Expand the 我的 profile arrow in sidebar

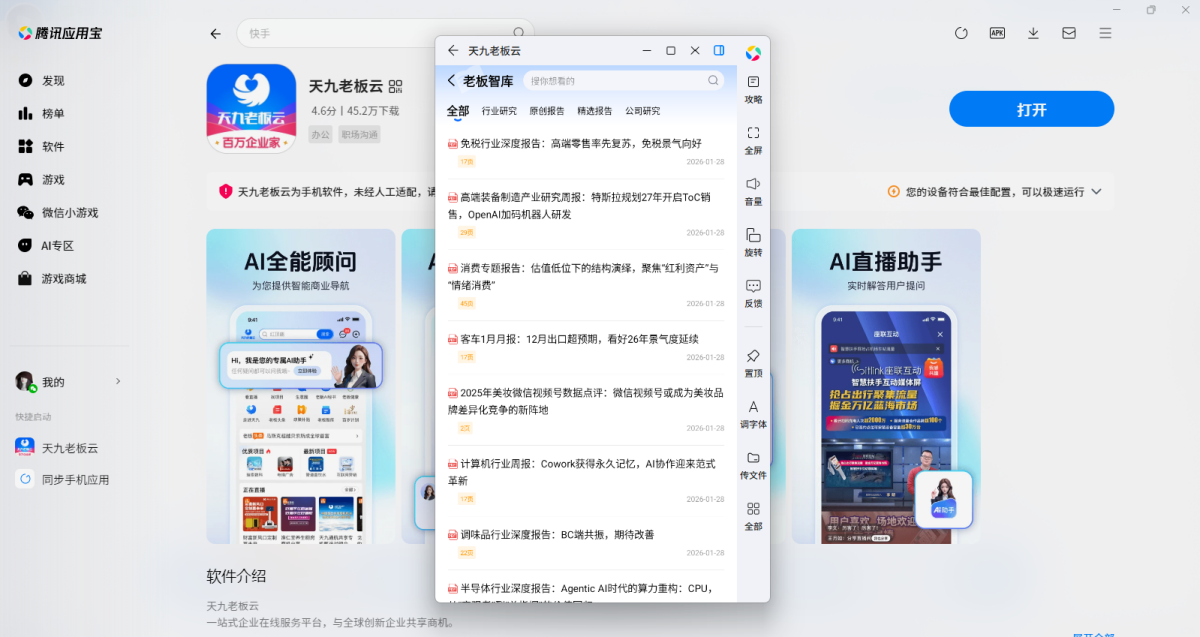click(118, 381)
